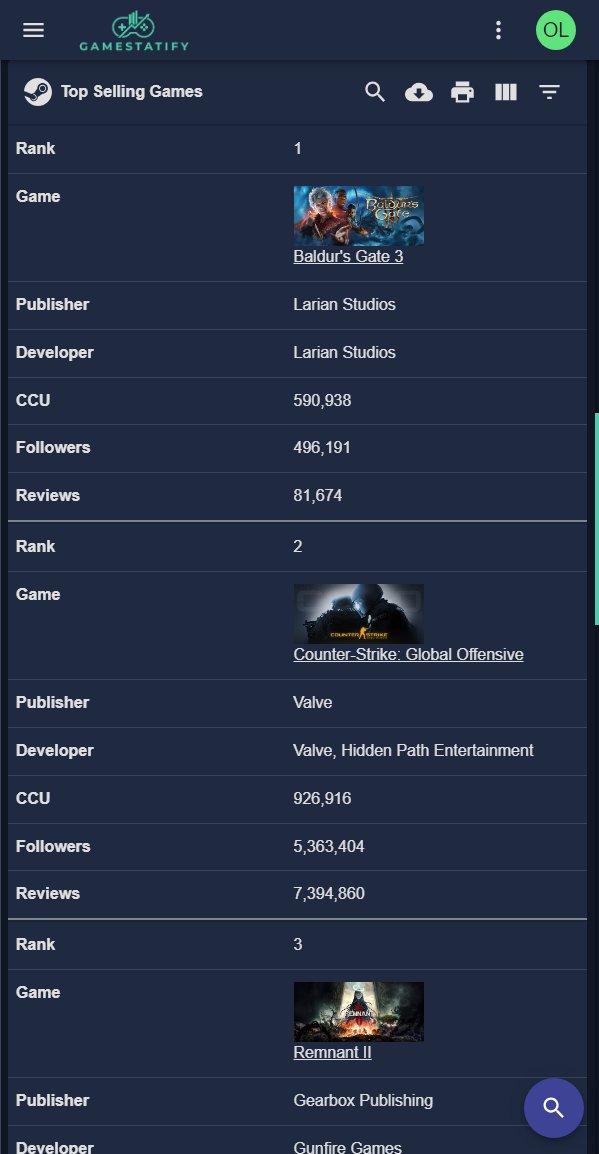Screen dimensions: 599x1154
Task: Download the table as CSV
Action: point(419,92)
